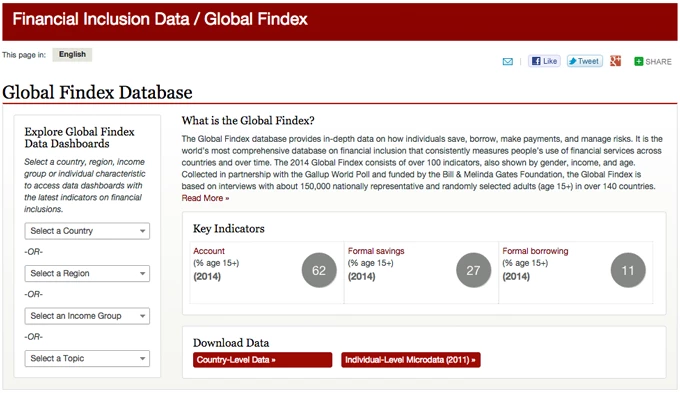Click the Google Plus share icon
This screenshot has height=393, width=680.
coord(615,61)
